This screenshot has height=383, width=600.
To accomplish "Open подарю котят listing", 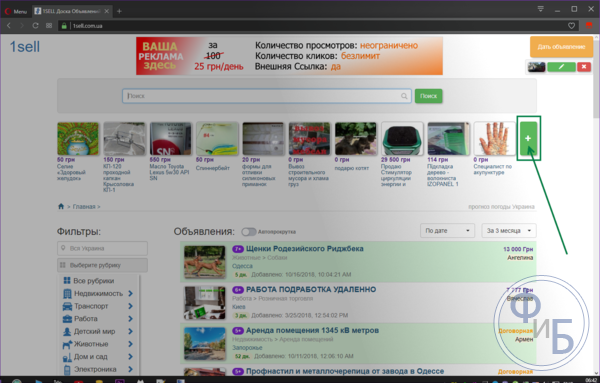I will (356, 147).
